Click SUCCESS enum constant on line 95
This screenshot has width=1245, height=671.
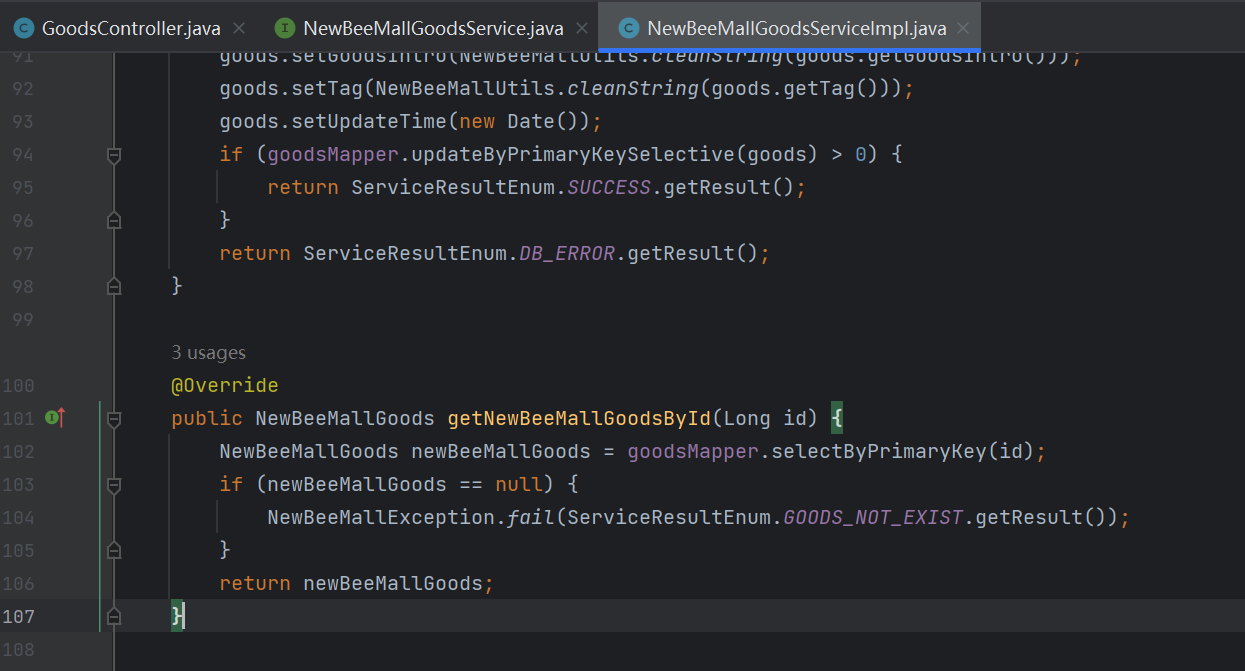pos(609,187)
